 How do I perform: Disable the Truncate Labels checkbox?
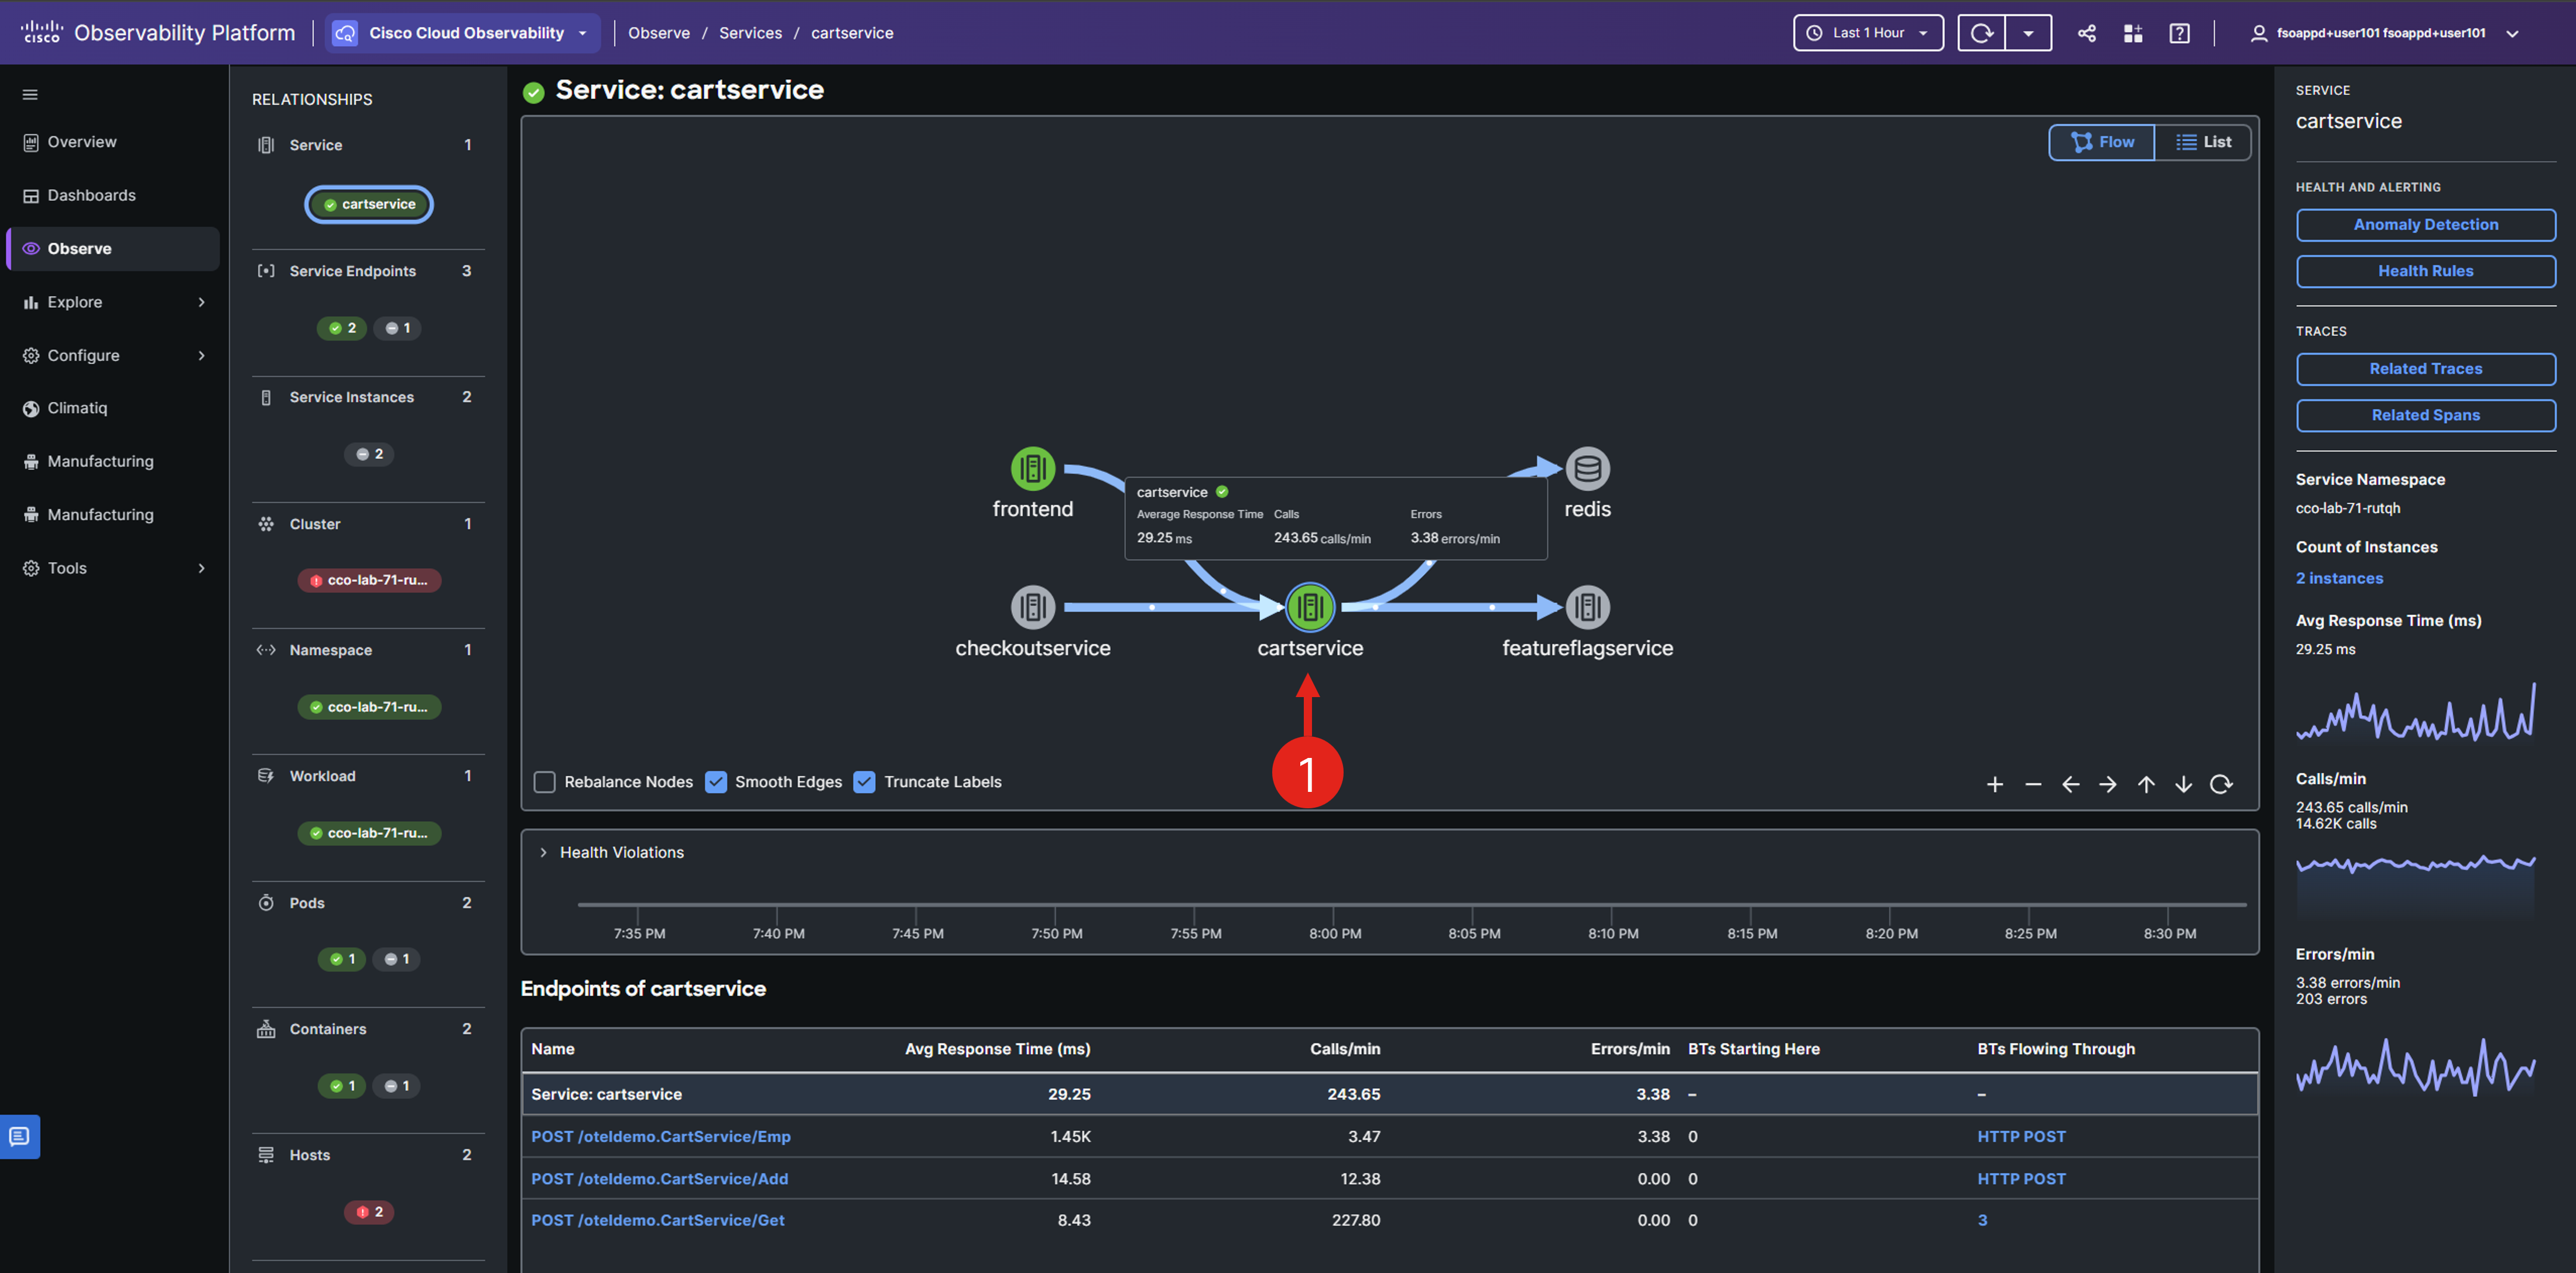click(865, 782)
